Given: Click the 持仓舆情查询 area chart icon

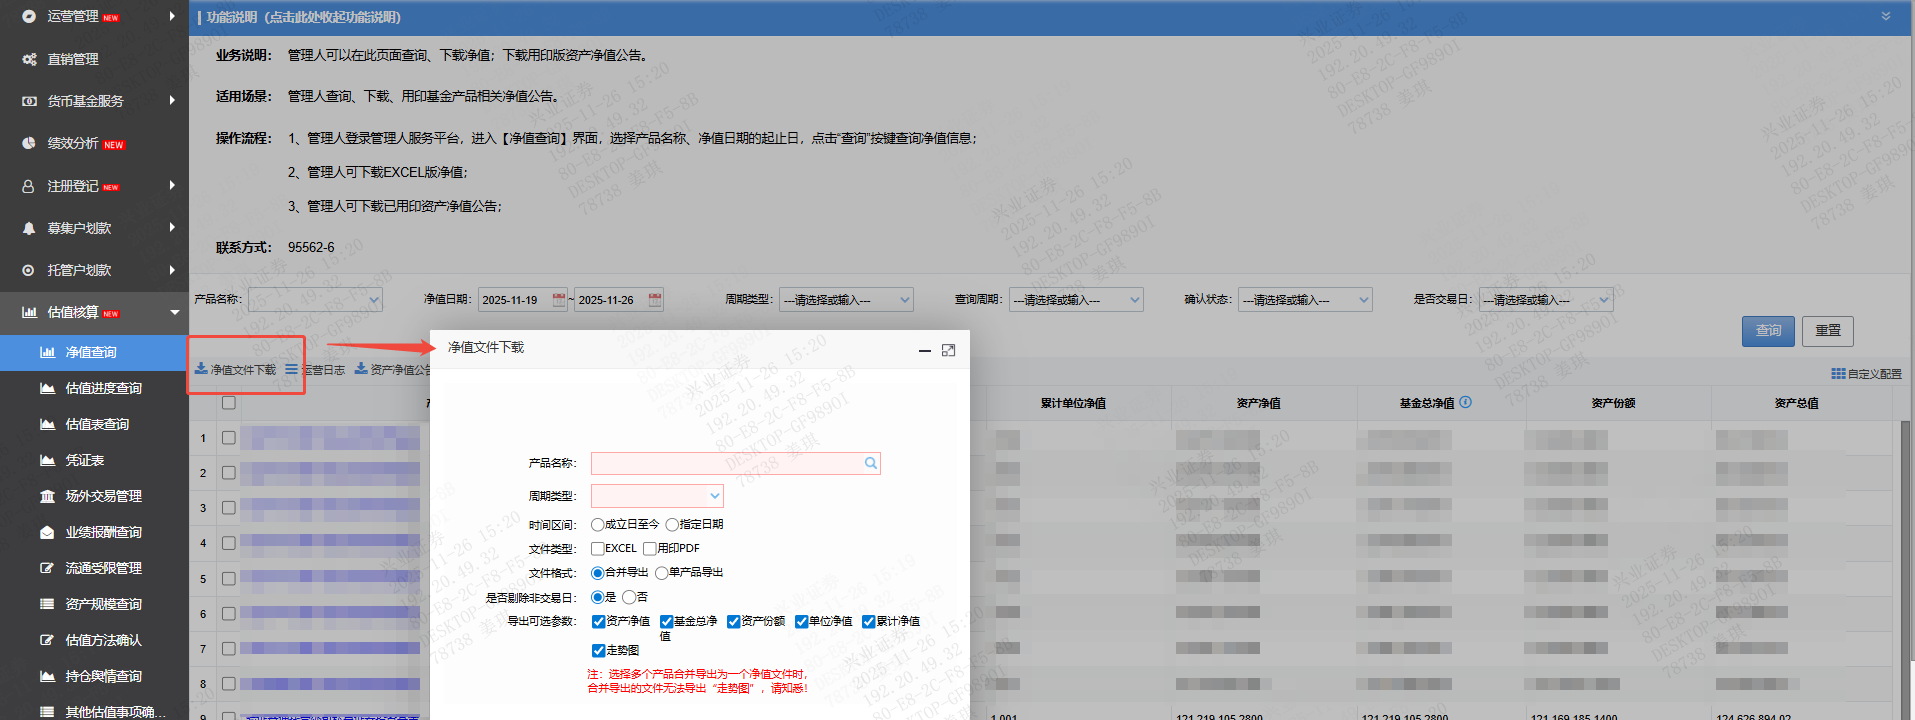Looking at the screenshot, I should 47,676.
